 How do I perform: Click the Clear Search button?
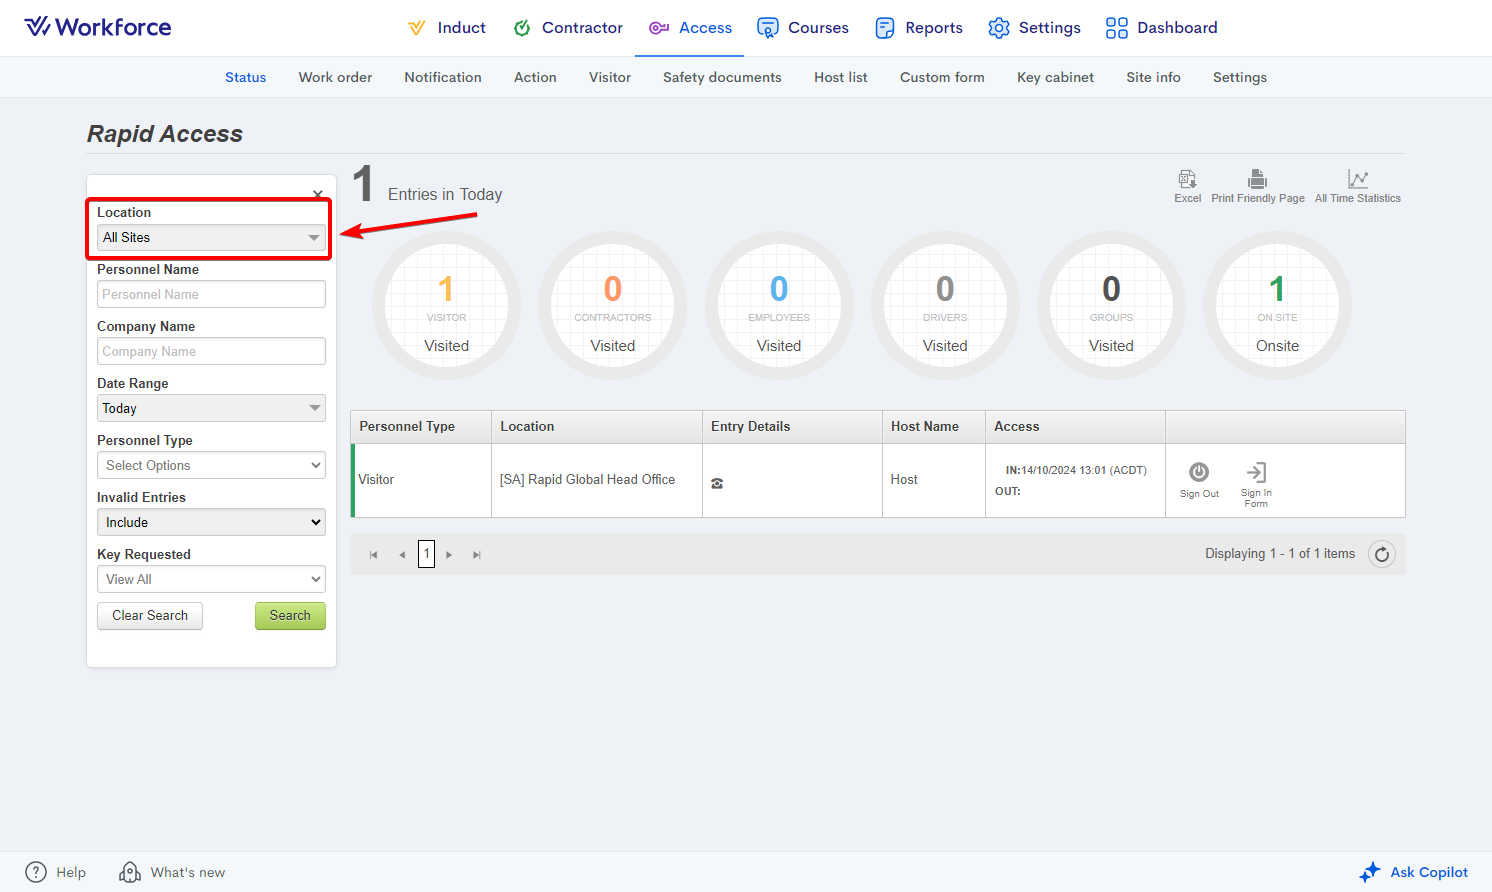(x=150, y=616)
